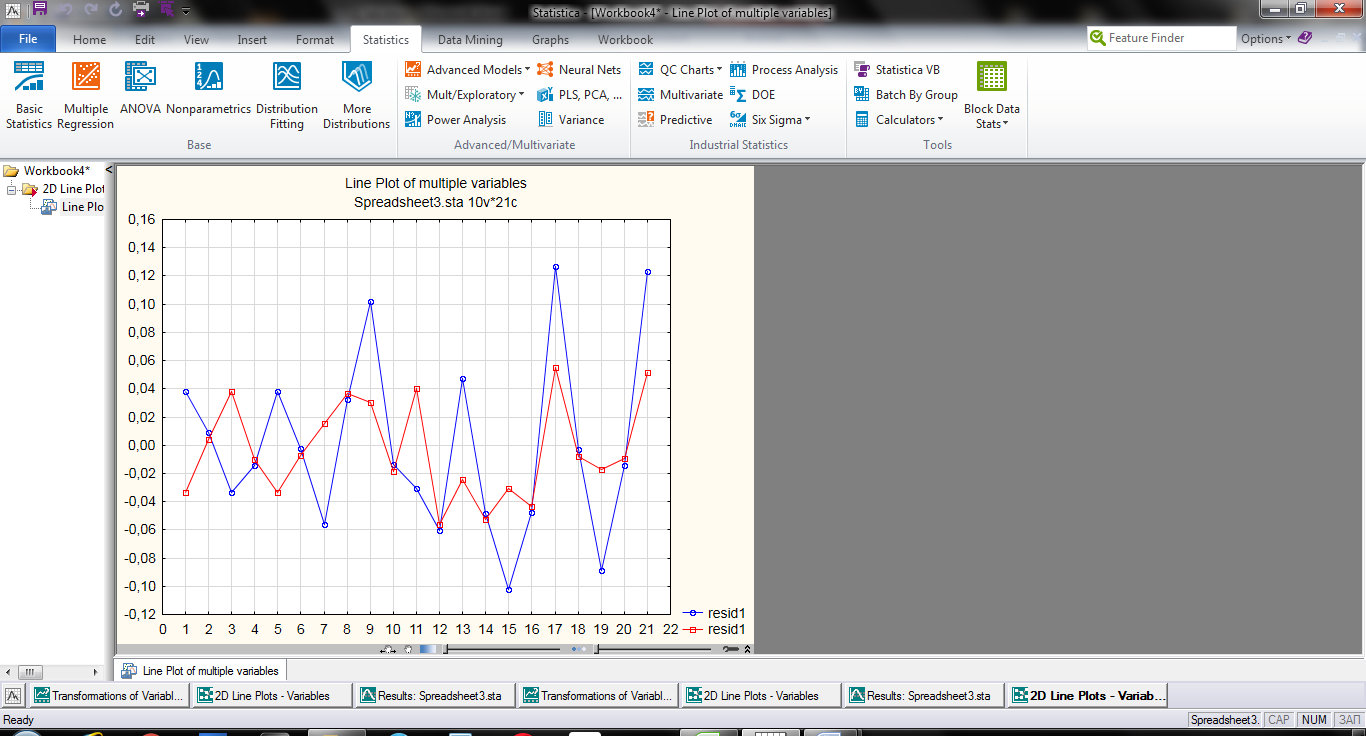This screenshot has height=736, width=1366.
Task: Open Batch By Group tool
Action: (x=906, y=95)
